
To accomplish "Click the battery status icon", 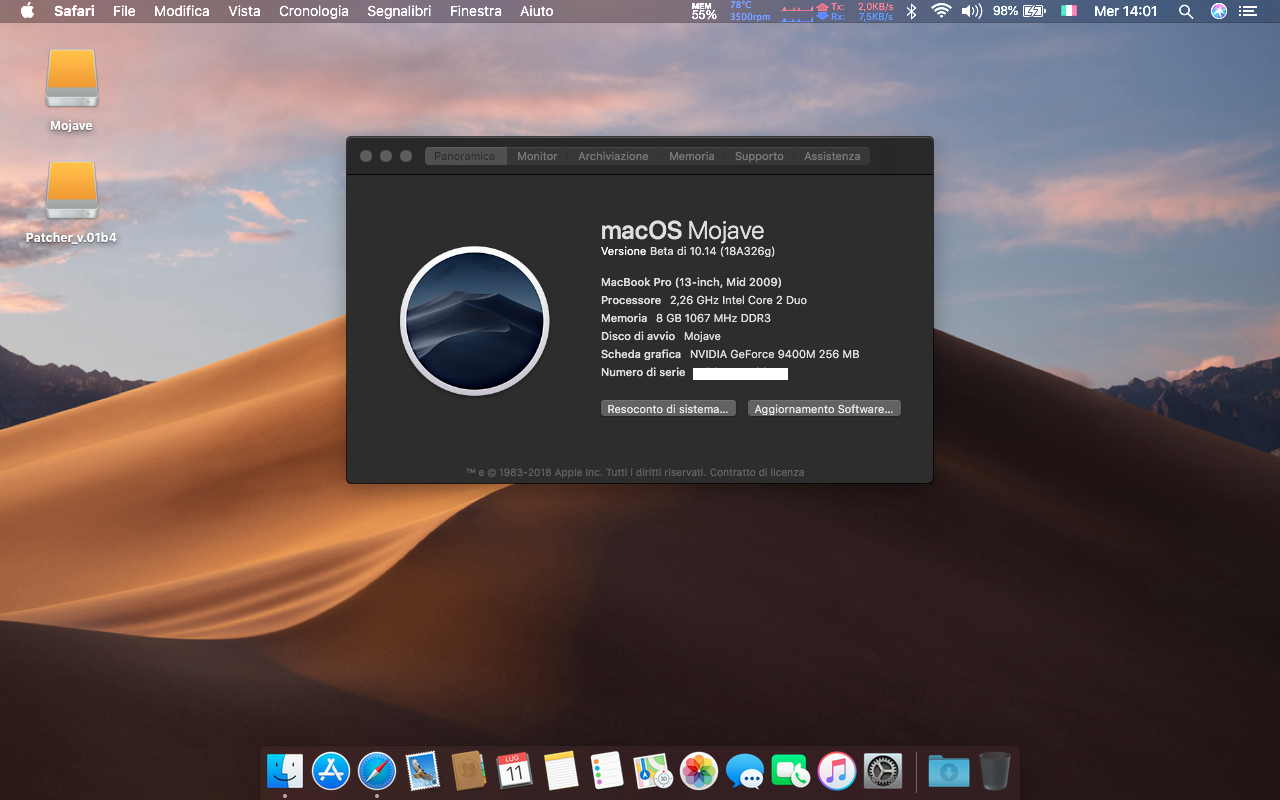I will coord(1034,11).
